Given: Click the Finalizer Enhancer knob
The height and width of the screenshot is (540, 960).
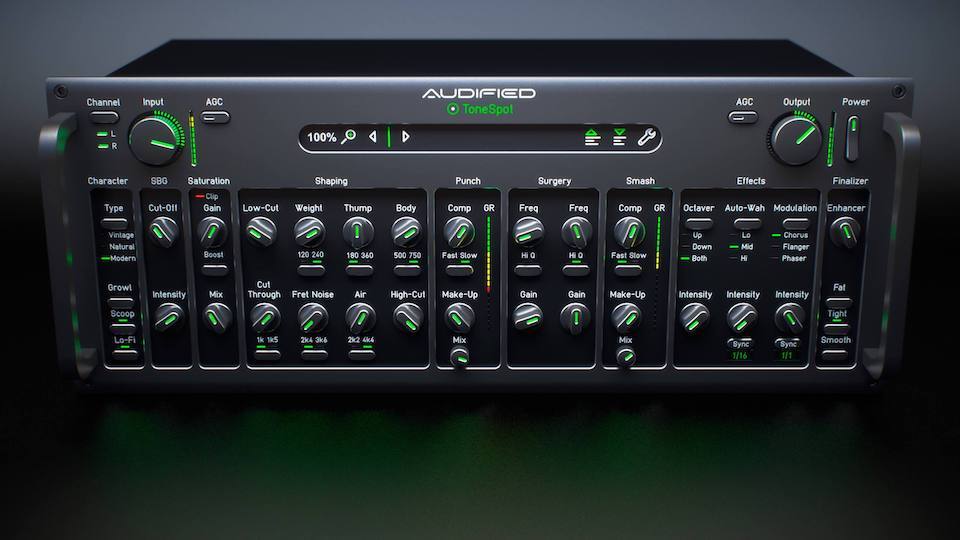Looking at the screenshot, I should (x=846, y=232).
